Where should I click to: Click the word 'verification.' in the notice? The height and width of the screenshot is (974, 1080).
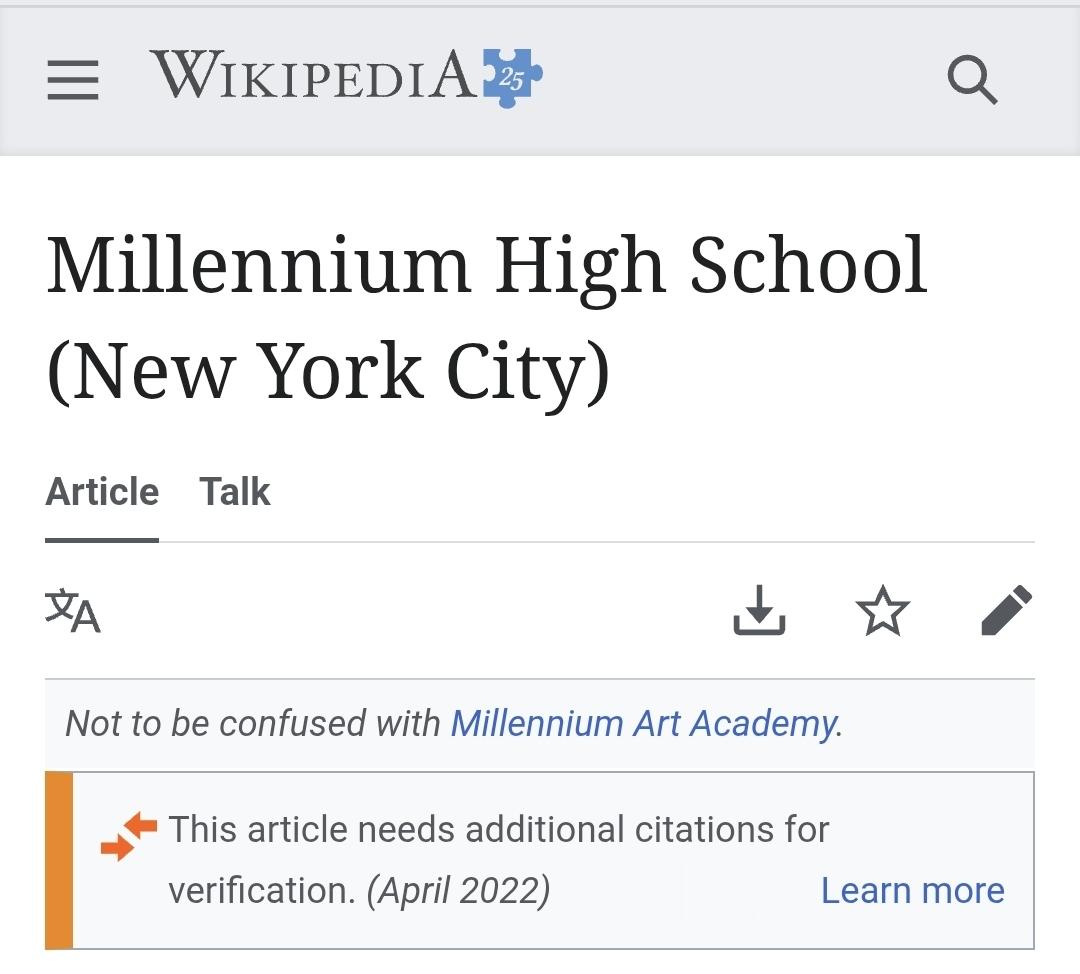[262, 890]
